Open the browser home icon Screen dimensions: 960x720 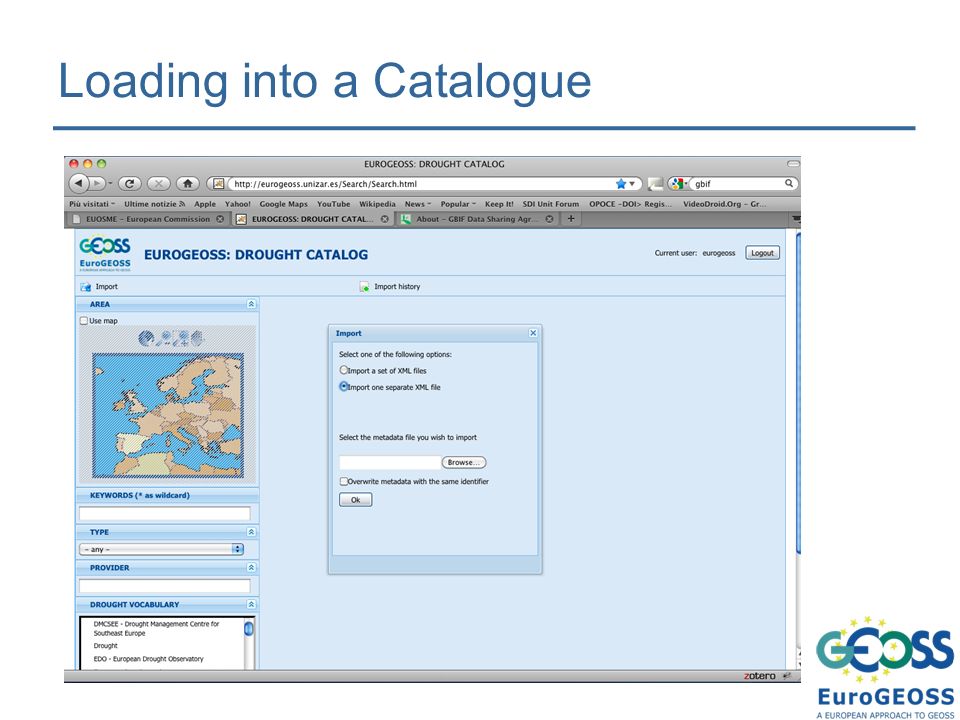click(x=188, y=183)
